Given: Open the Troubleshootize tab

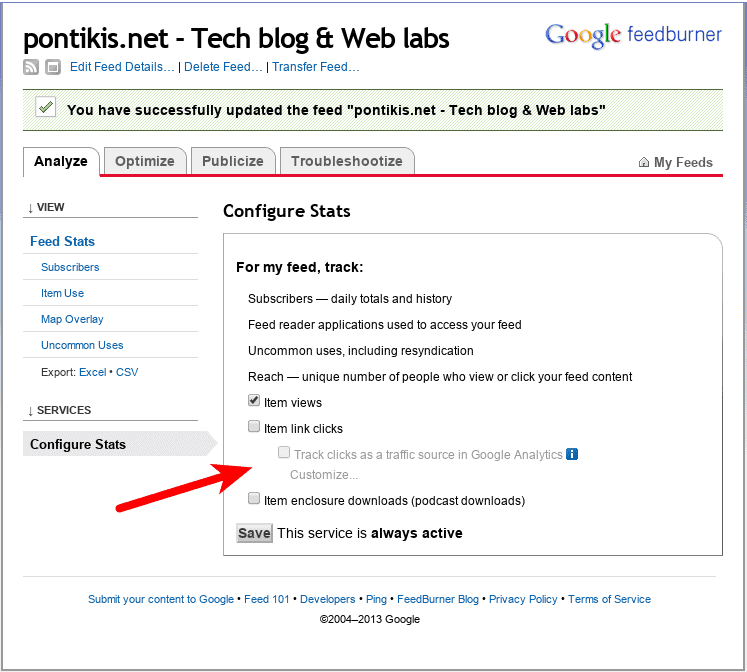Looking at the screenshot, I should coord(347,161).
